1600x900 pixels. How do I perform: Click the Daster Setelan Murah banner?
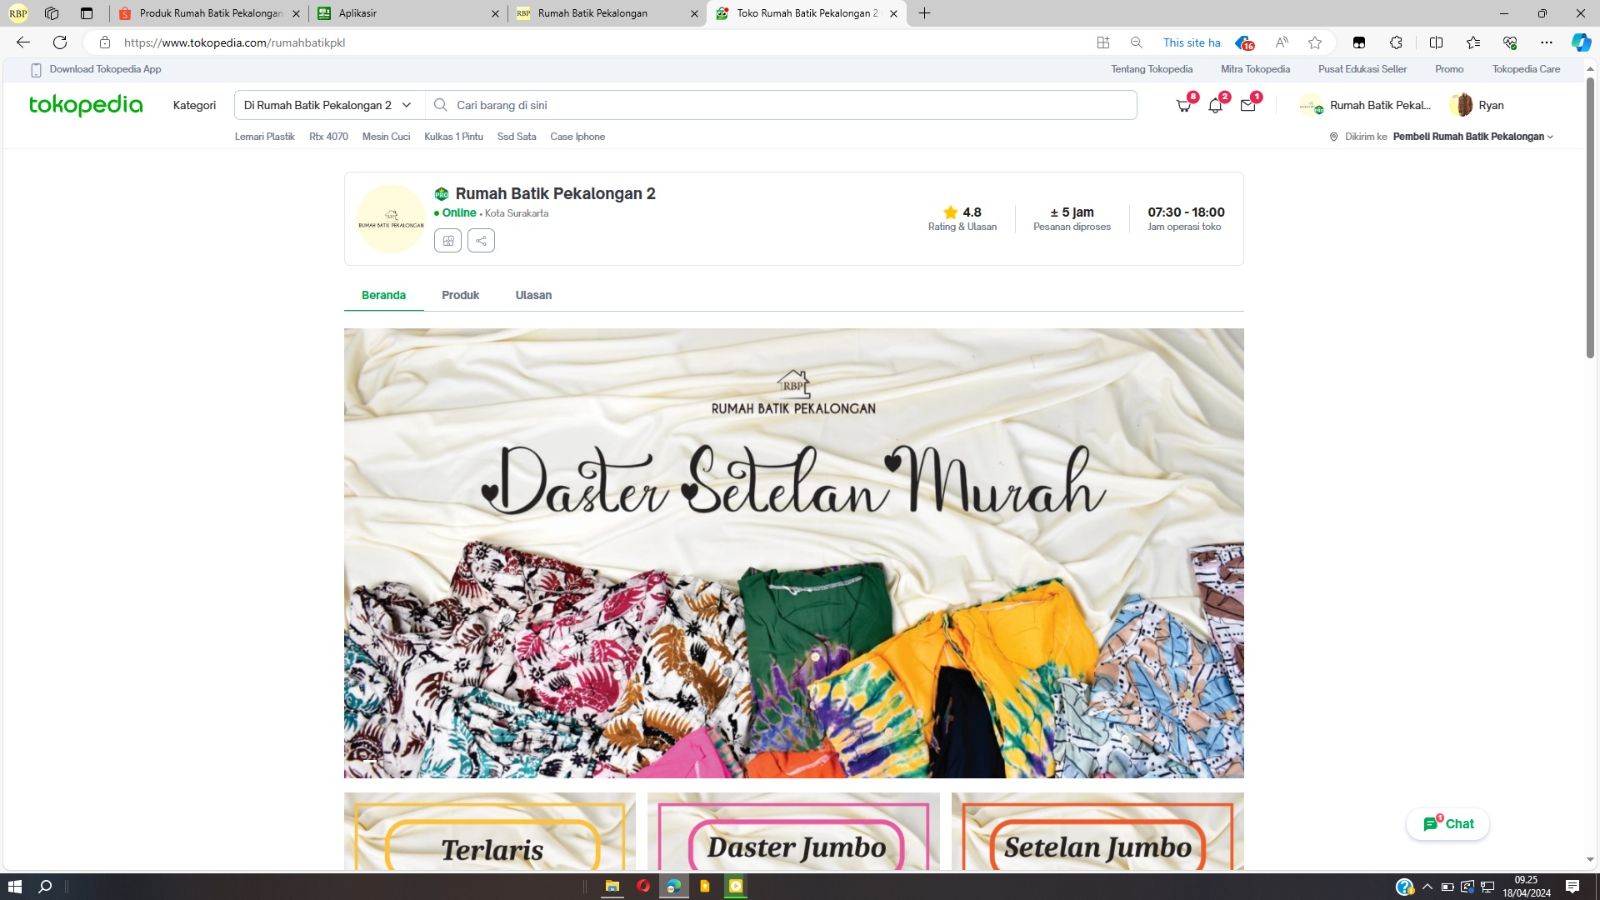pyautogui.click(x=794, y=553)
